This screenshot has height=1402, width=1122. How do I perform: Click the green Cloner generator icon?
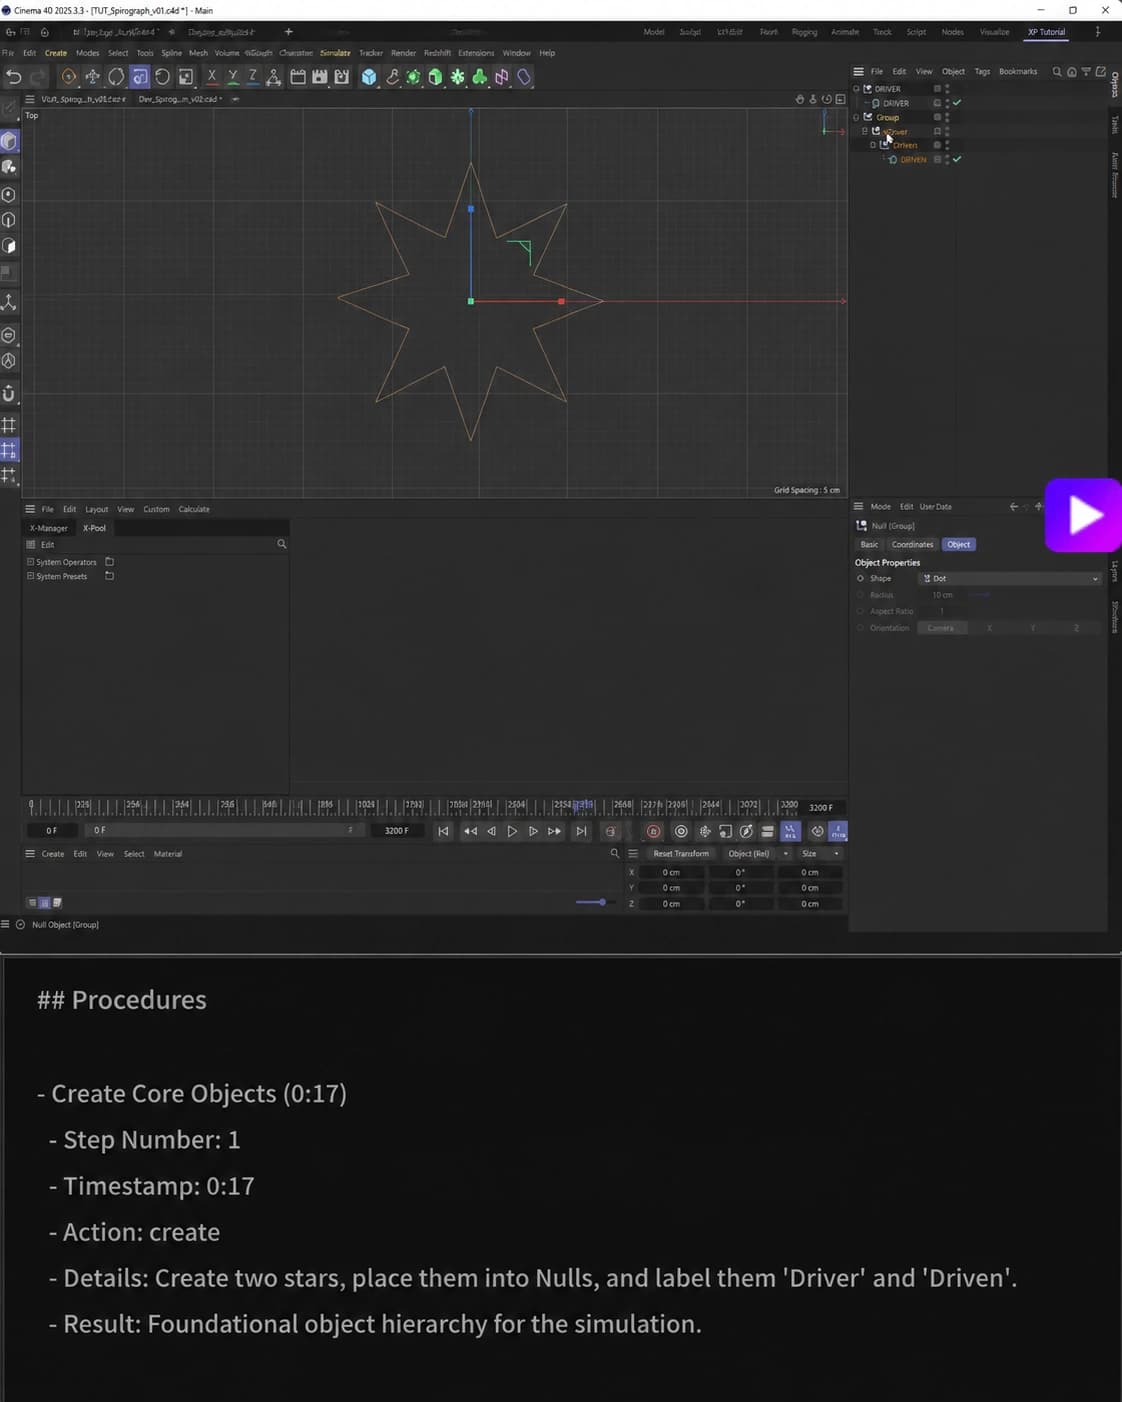[x=413, y=77]
